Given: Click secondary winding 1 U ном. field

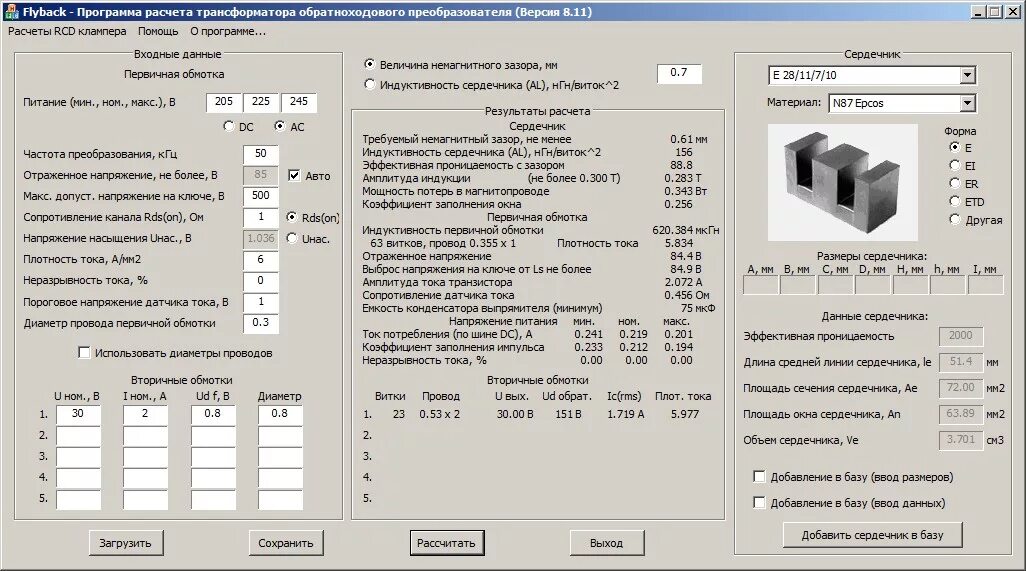Looking at the screenshot, I should pos(78,414).
